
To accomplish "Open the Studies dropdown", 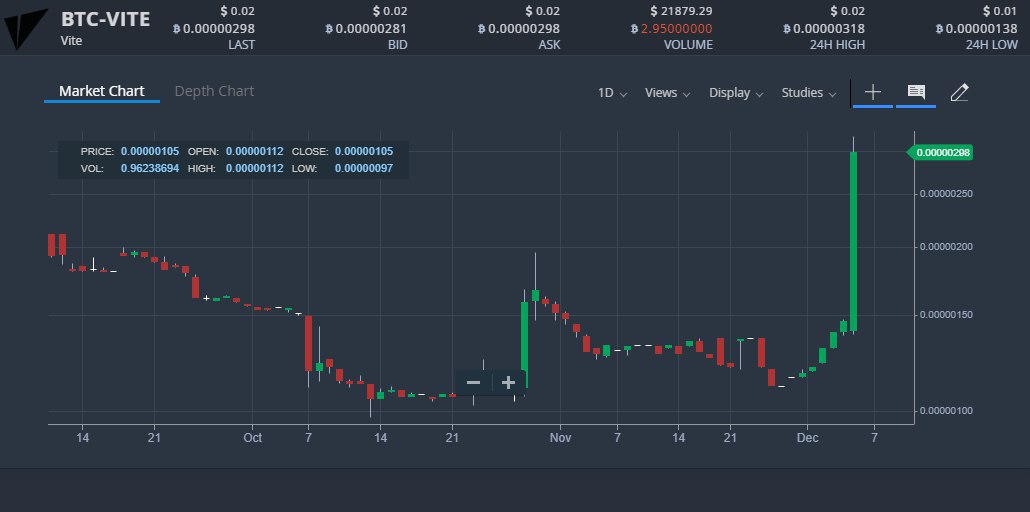I will (809, 93).
